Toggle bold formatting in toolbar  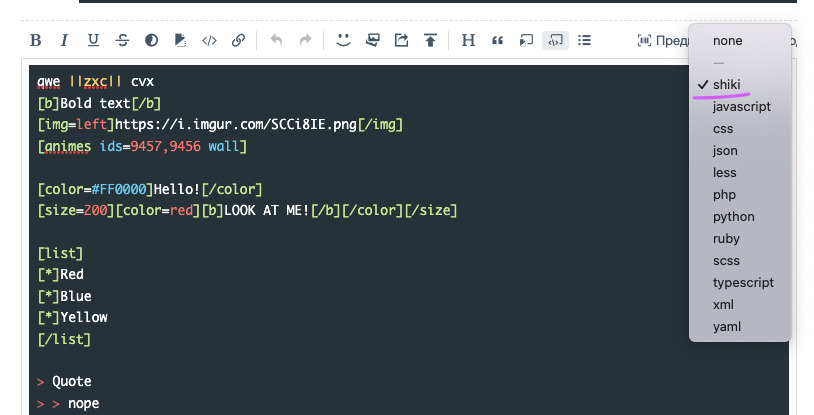(36, 41)
